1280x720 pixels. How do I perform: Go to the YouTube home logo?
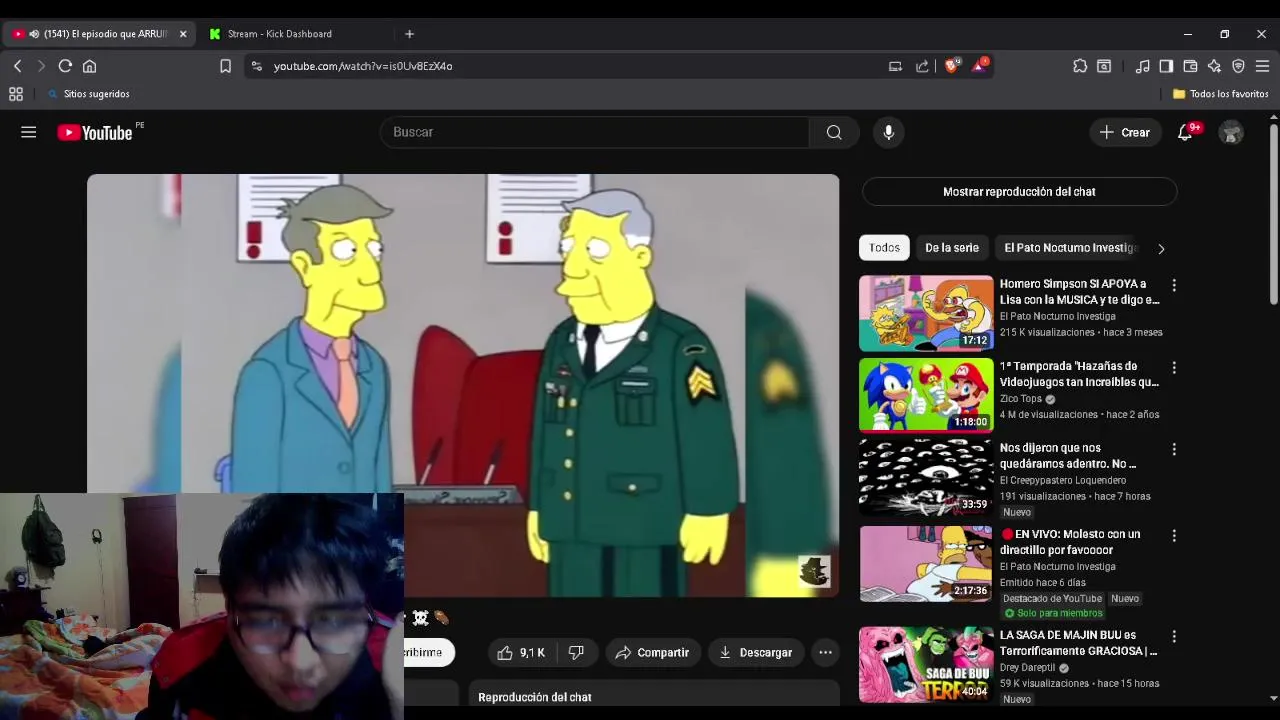pyautogui.click(x=95, y=132)
